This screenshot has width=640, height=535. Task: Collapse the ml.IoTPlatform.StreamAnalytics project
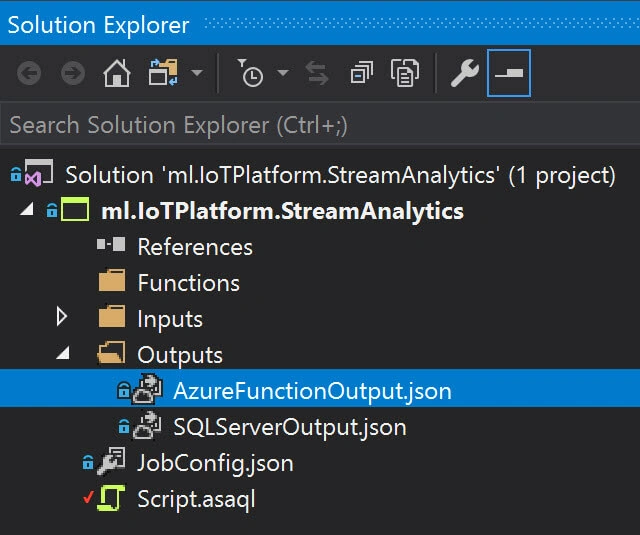(27, 210)
